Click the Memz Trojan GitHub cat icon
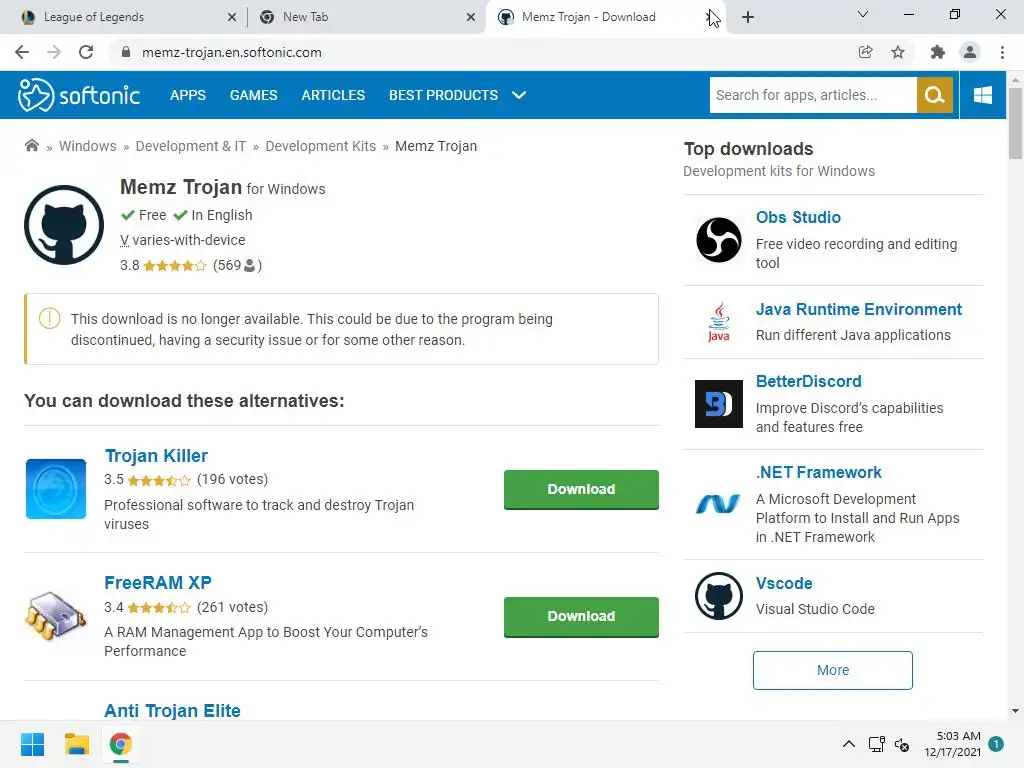The image size is (1024, 768). coord(64,225)
